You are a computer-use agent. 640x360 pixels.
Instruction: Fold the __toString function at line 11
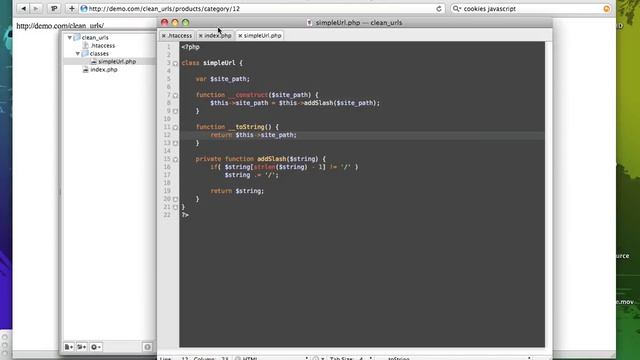pyautogui.click(x=175, y=127)
